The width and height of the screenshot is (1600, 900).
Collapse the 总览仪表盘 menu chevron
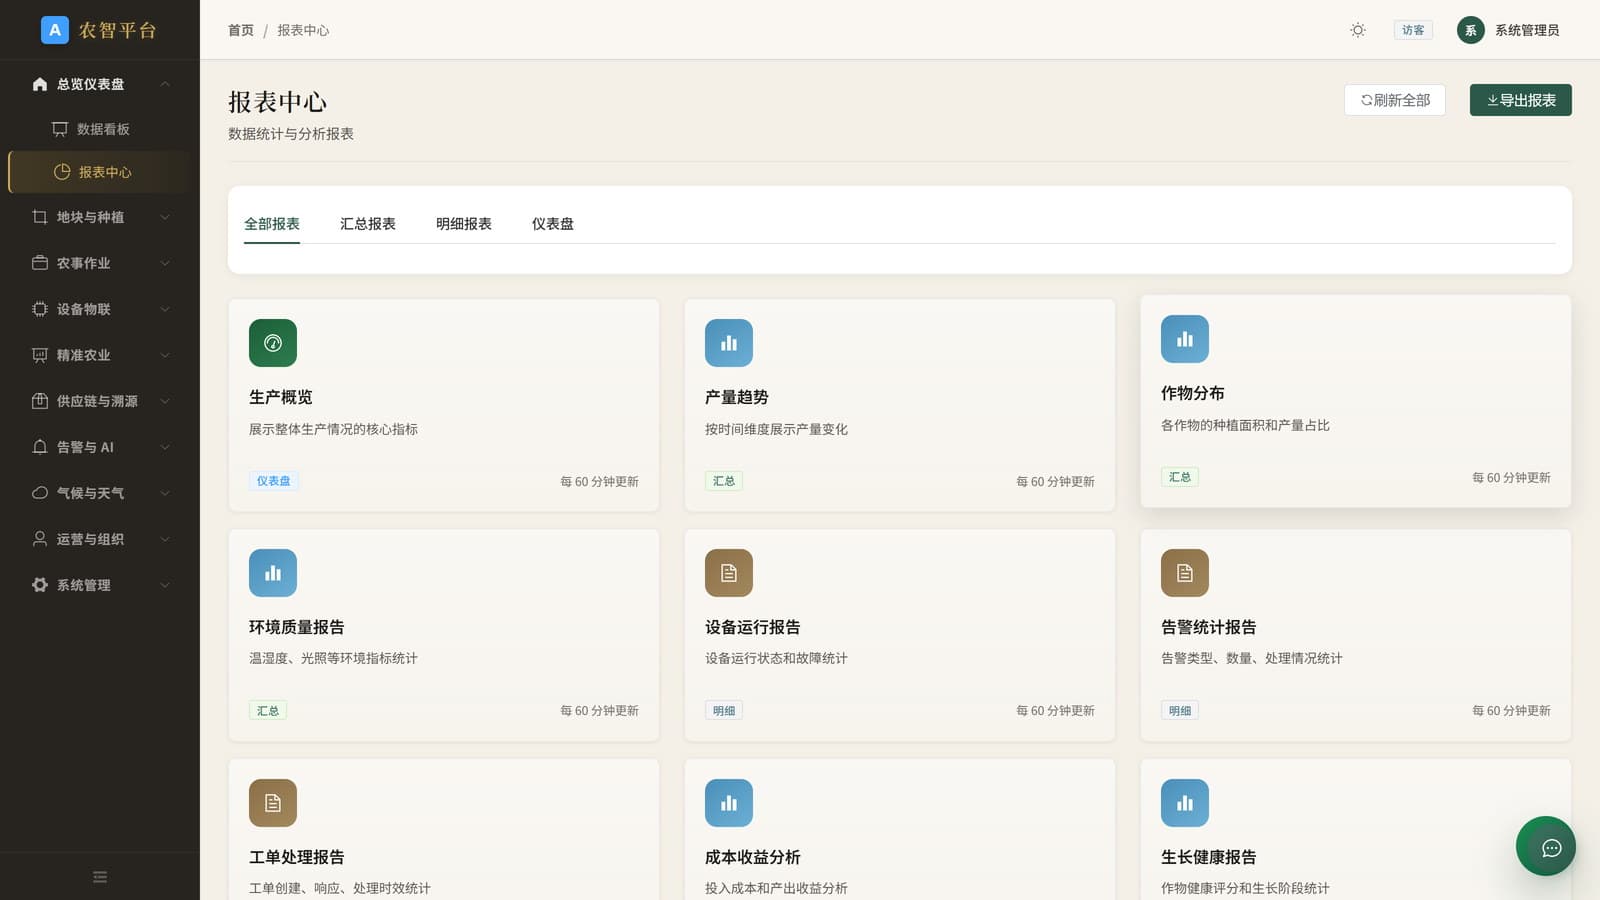click(165, 84)
